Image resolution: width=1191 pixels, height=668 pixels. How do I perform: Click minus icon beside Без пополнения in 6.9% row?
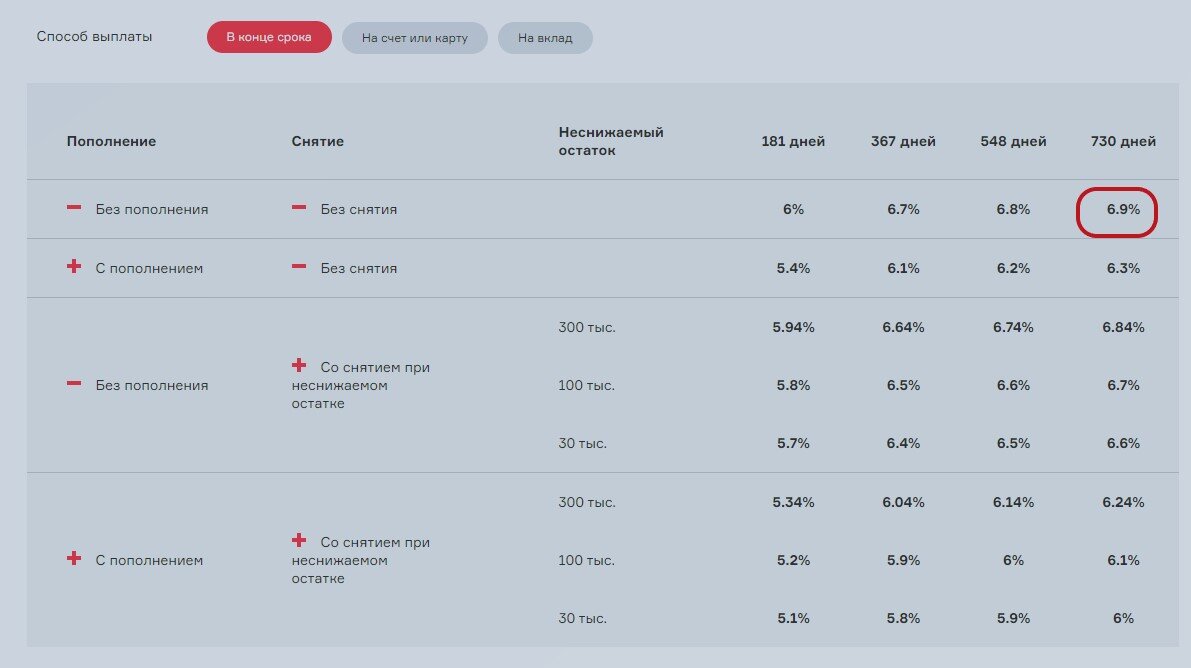coord(74,208)
